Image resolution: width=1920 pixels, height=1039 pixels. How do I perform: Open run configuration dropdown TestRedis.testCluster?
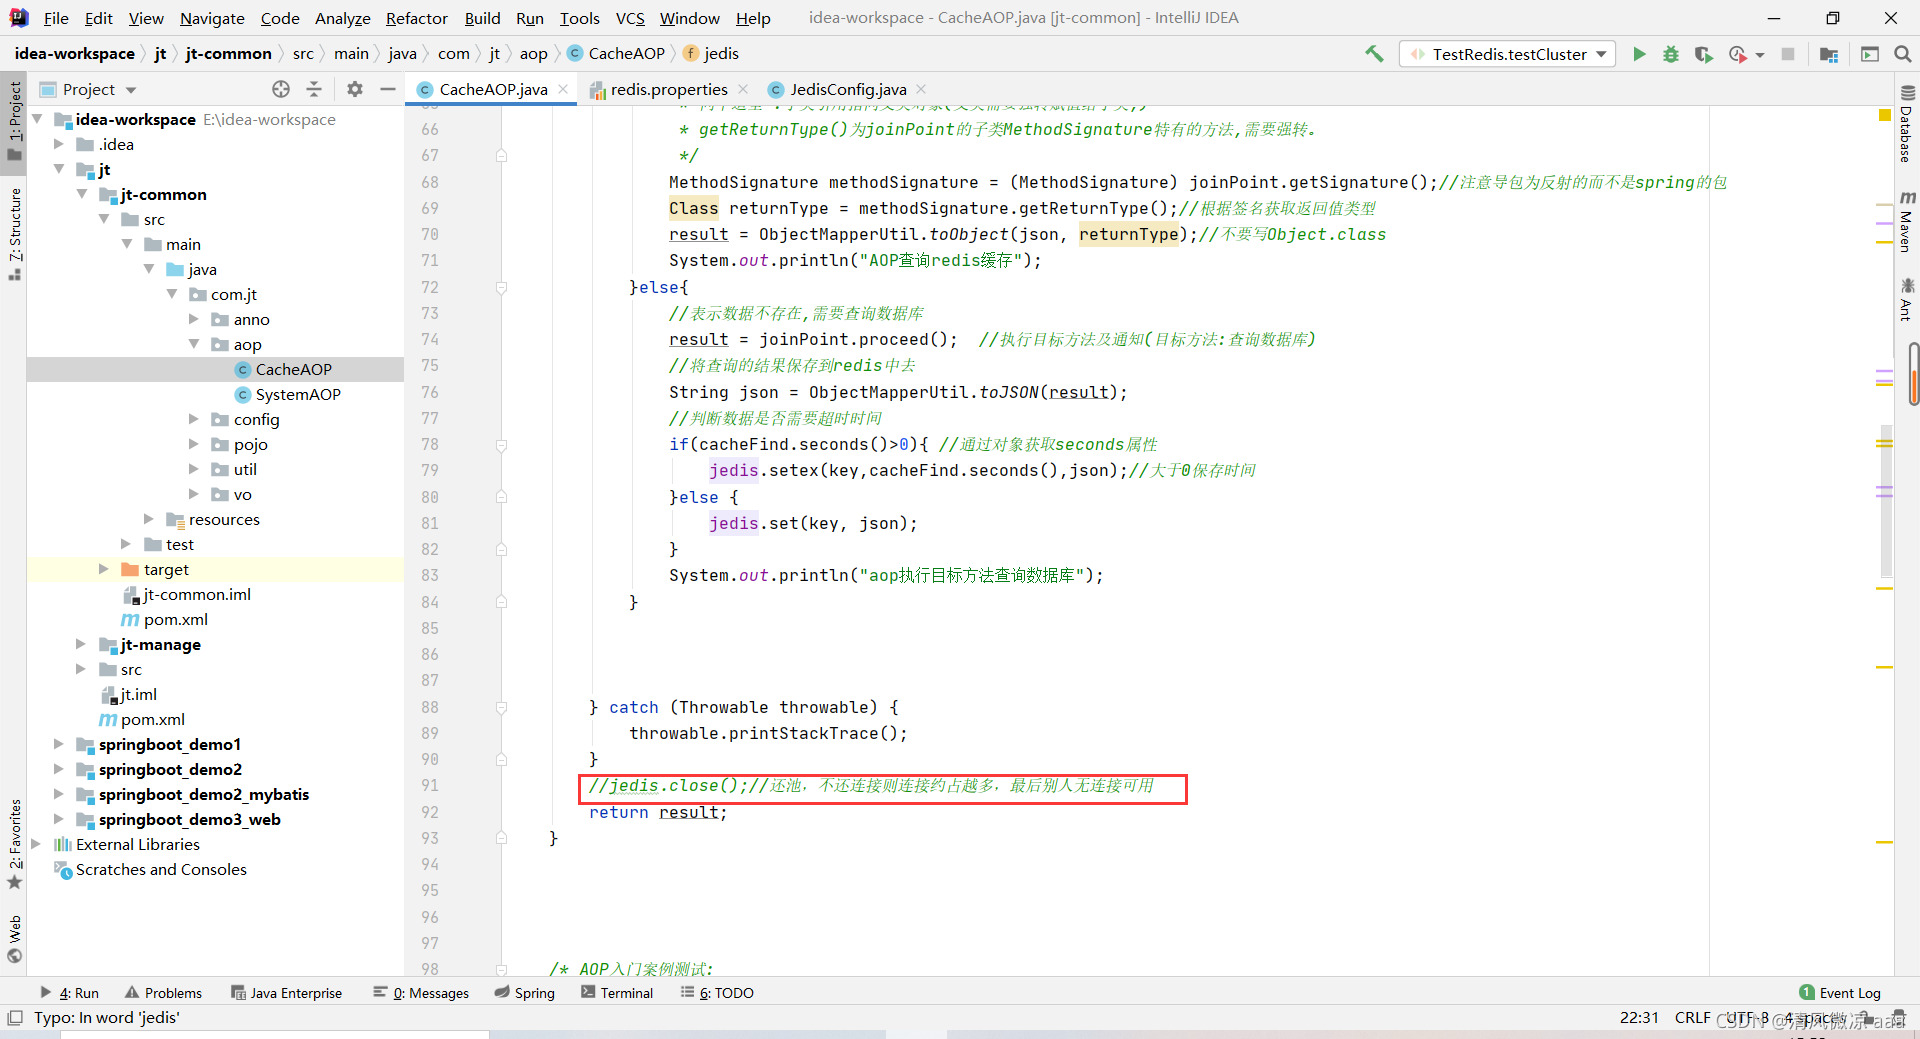1507,54
